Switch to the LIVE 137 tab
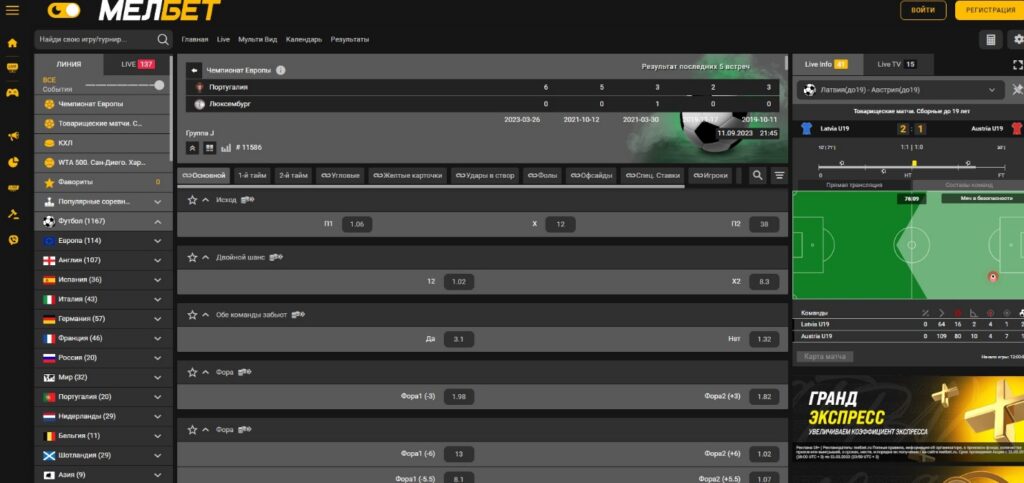 138,64
